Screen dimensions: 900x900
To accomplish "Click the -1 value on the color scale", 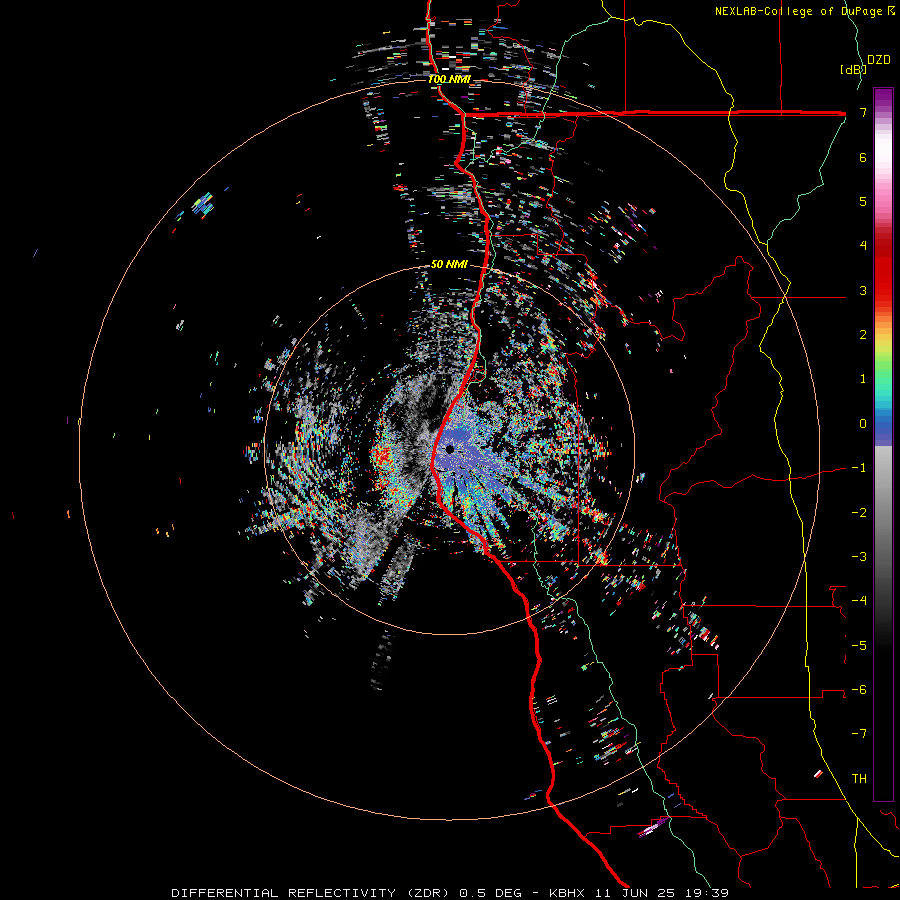I will (x=859, y=468).
